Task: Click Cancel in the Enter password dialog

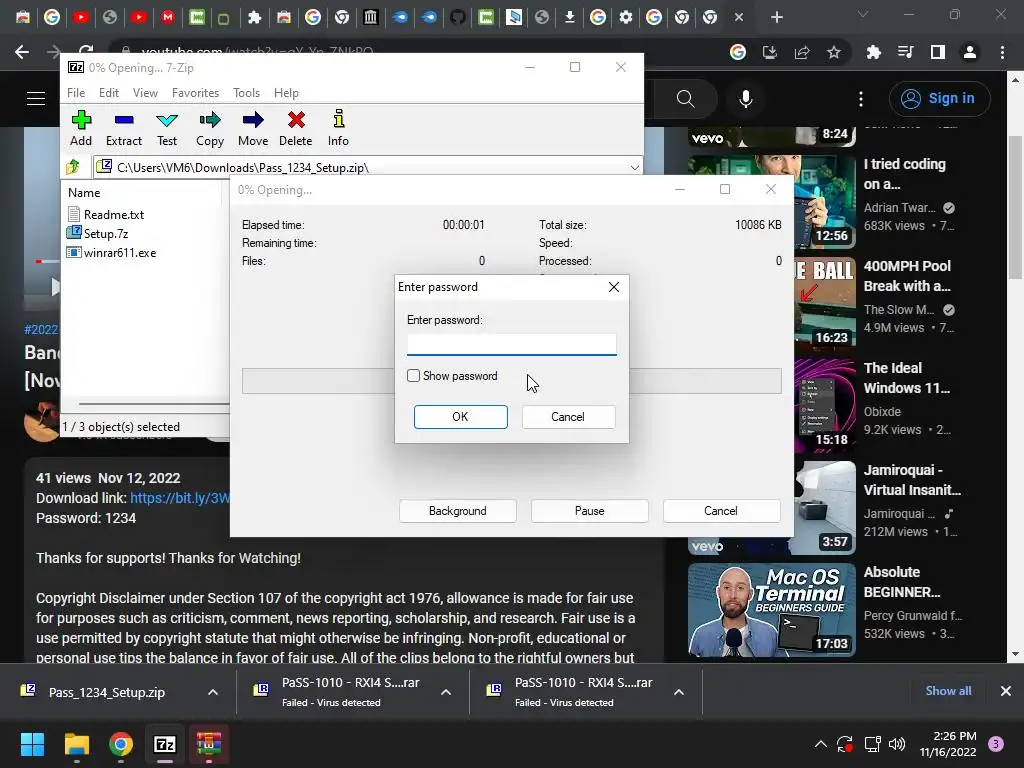Action: pos(568,417)
